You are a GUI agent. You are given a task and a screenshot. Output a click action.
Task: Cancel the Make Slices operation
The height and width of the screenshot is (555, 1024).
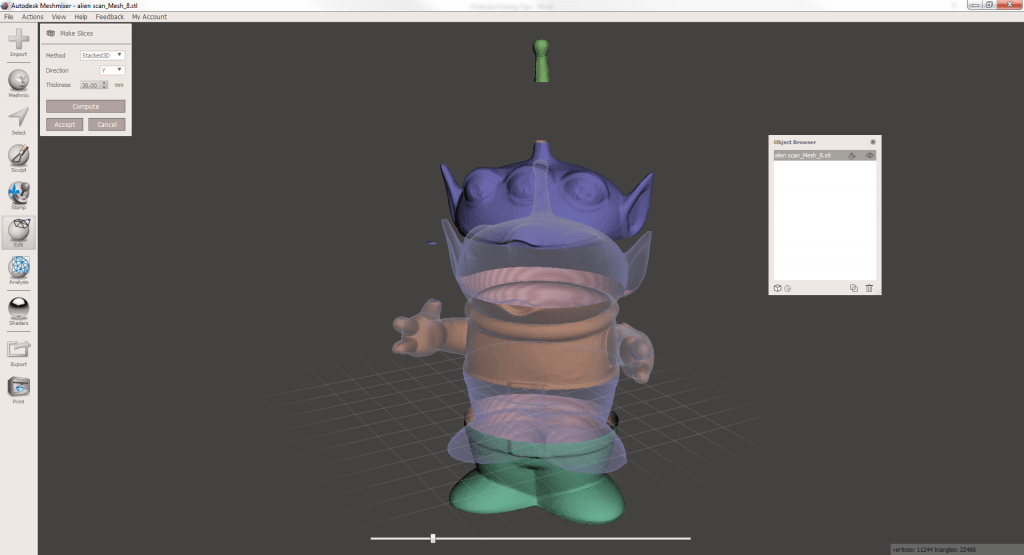pos(107,125)
